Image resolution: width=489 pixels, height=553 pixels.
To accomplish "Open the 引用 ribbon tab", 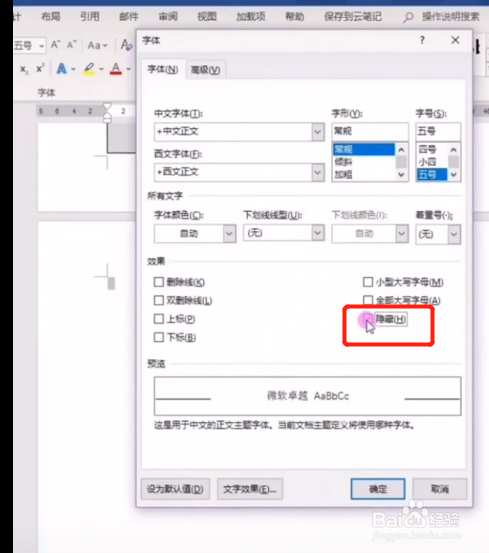I will coord(90,17).
